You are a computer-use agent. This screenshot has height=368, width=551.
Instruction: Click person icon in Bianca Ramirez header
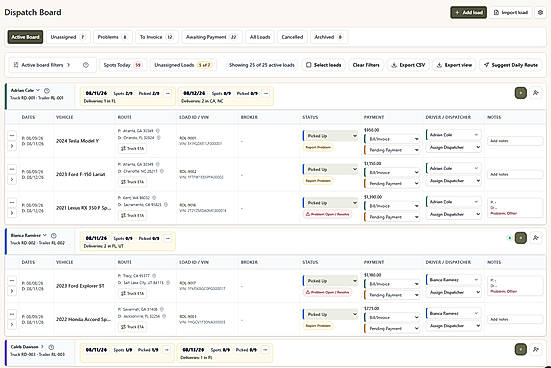pyautogui.click(x=536, y=238)
